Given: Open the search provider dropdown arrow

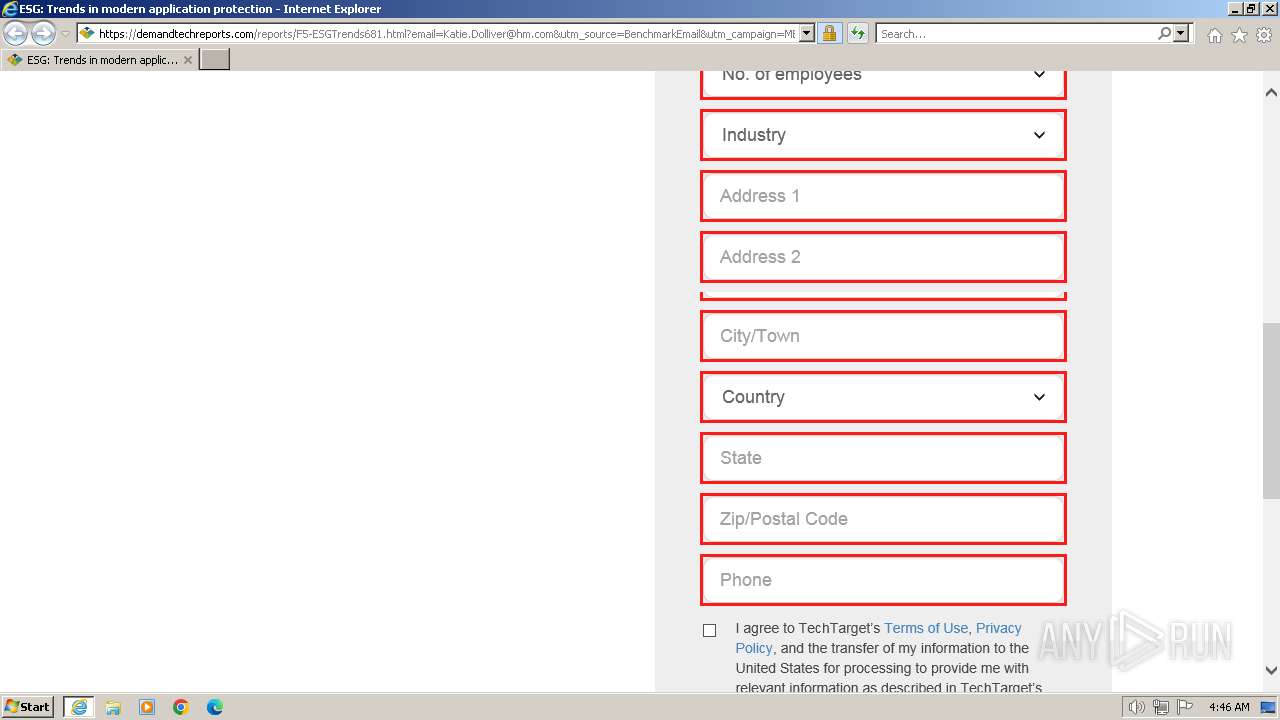Looking at the screenshot, I should click(1181, 33).
